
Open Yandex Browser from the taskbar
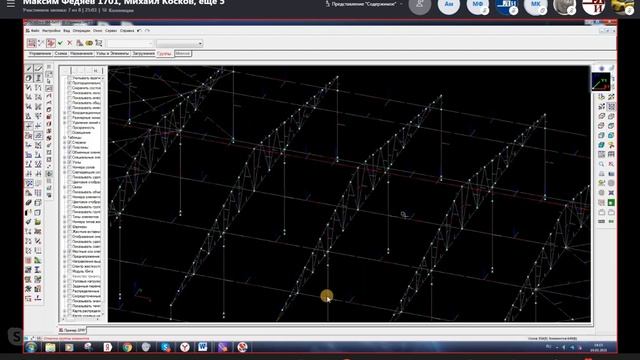point(184,347)
